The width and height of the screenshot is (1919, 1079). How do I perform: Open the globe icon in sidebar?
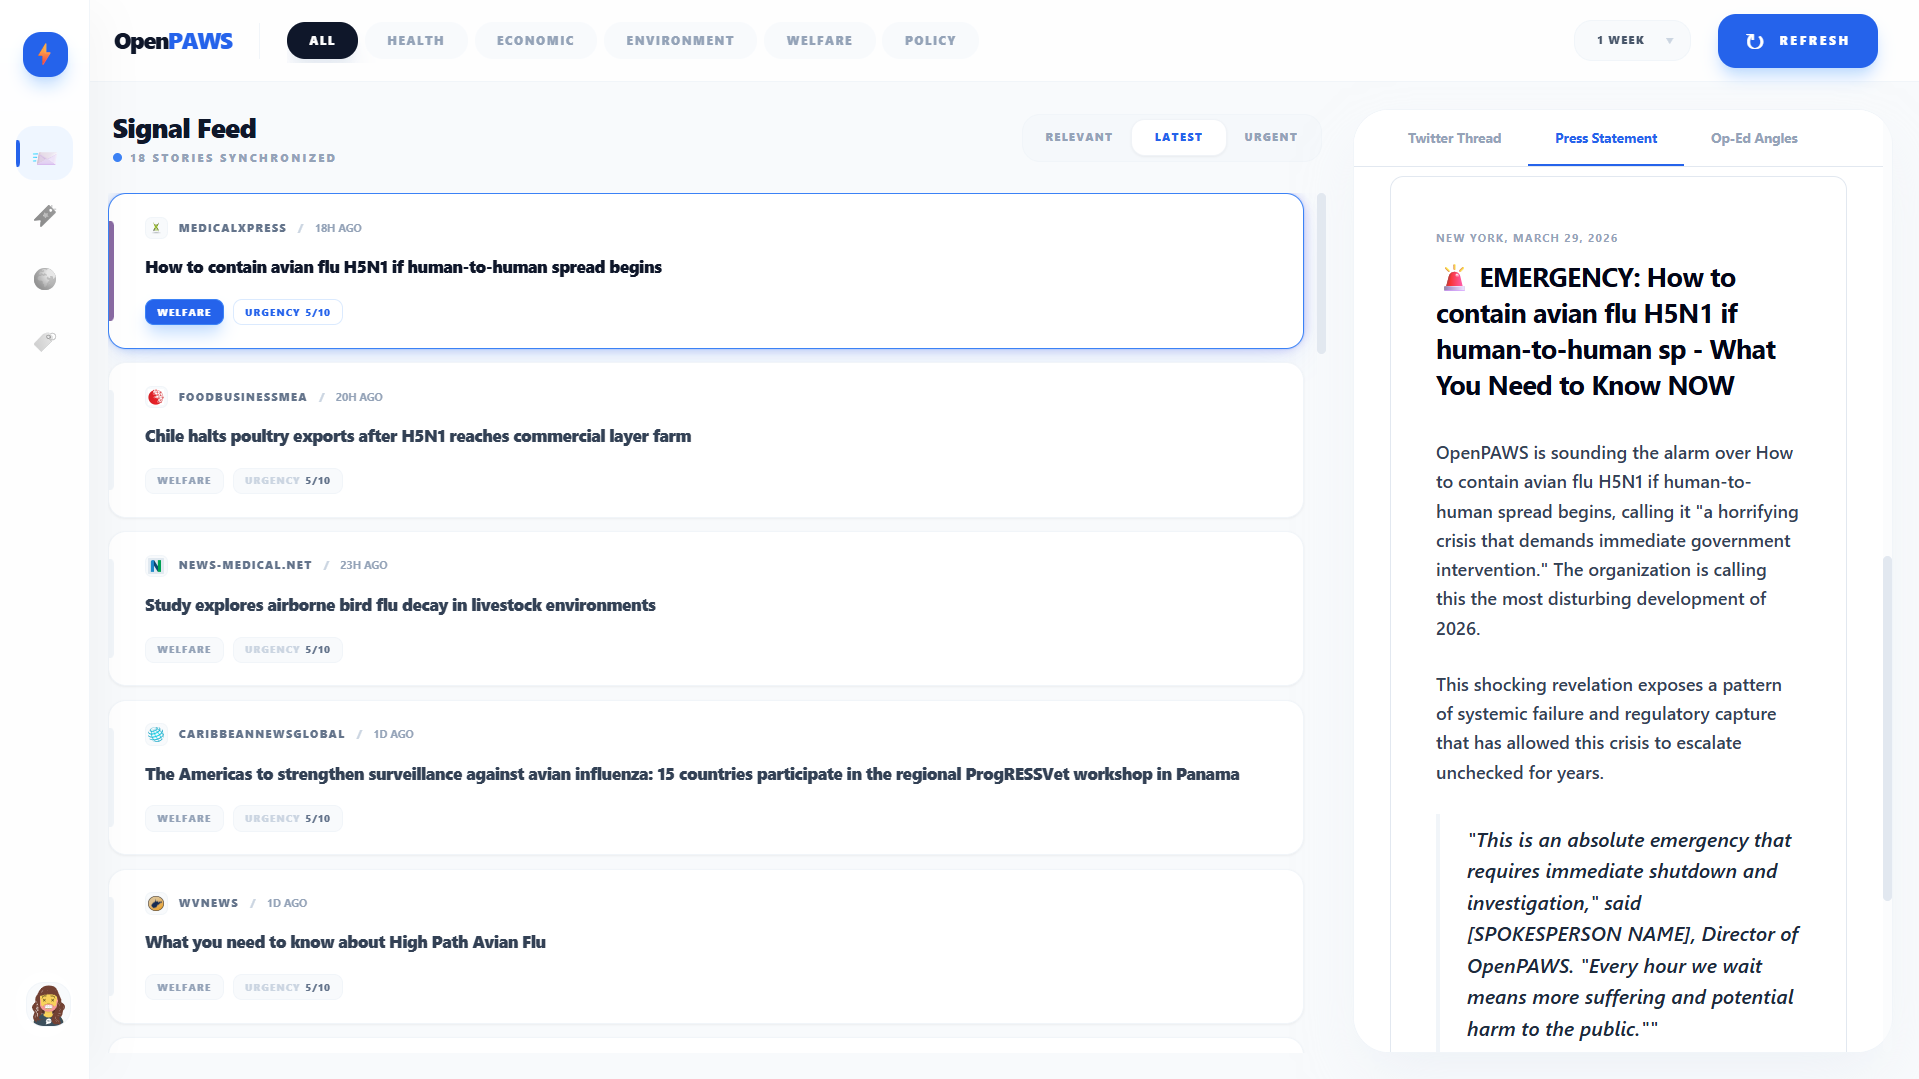[x=45, y=279]
